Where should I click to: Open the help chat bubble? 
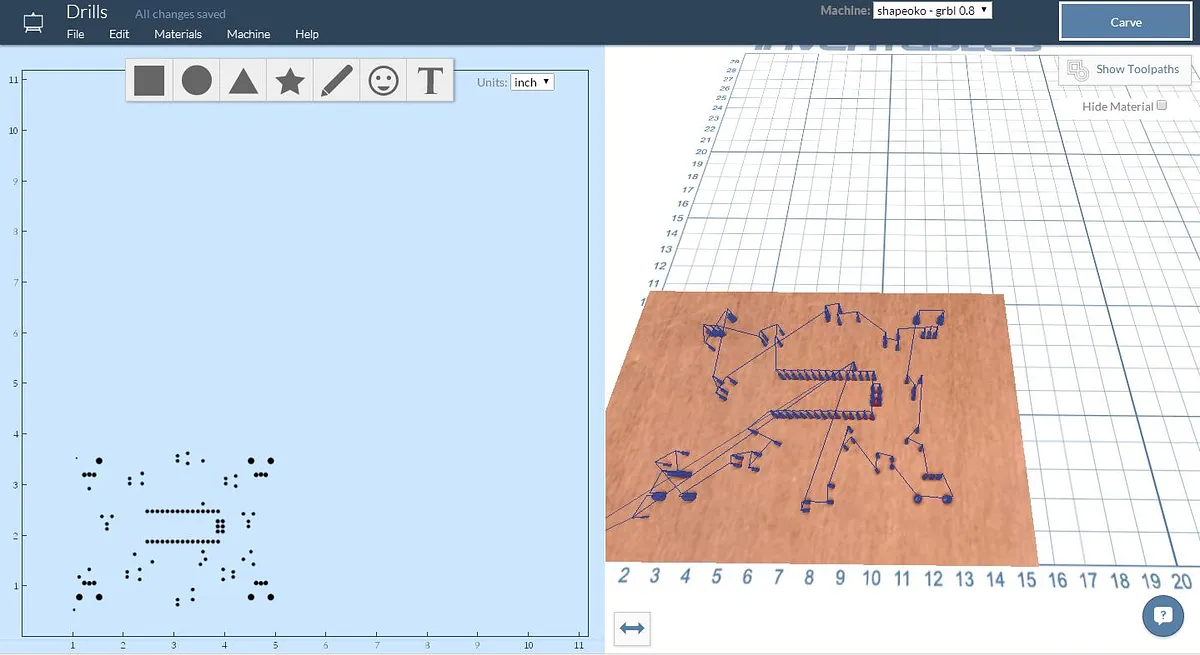[1162, 615]
